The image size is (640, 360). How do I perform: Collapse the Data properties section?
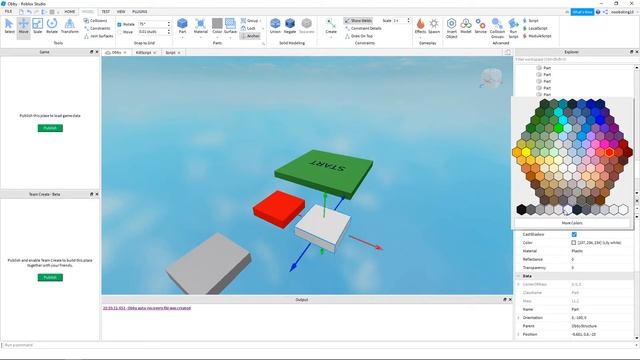(x=518, y=276)
